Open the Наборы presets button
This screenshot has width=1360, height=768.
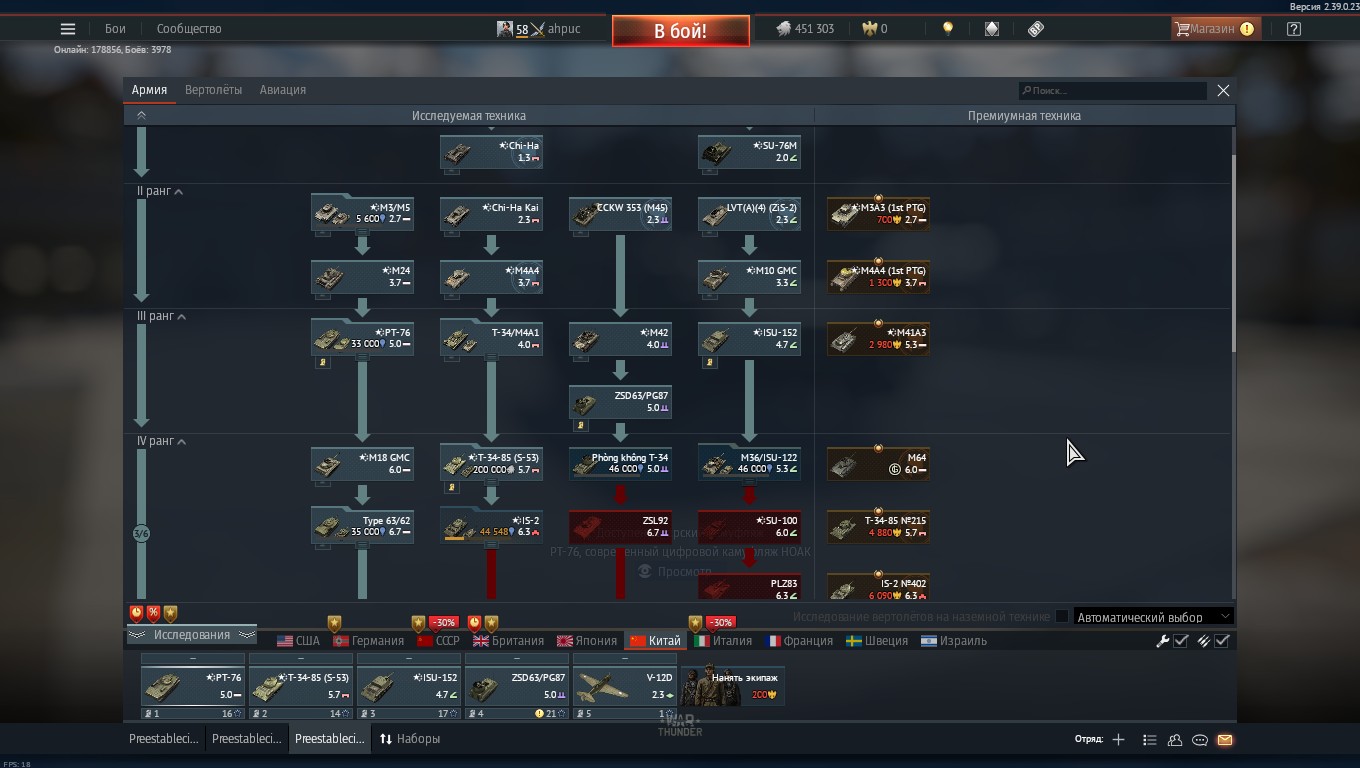click(x=409, y=739)
